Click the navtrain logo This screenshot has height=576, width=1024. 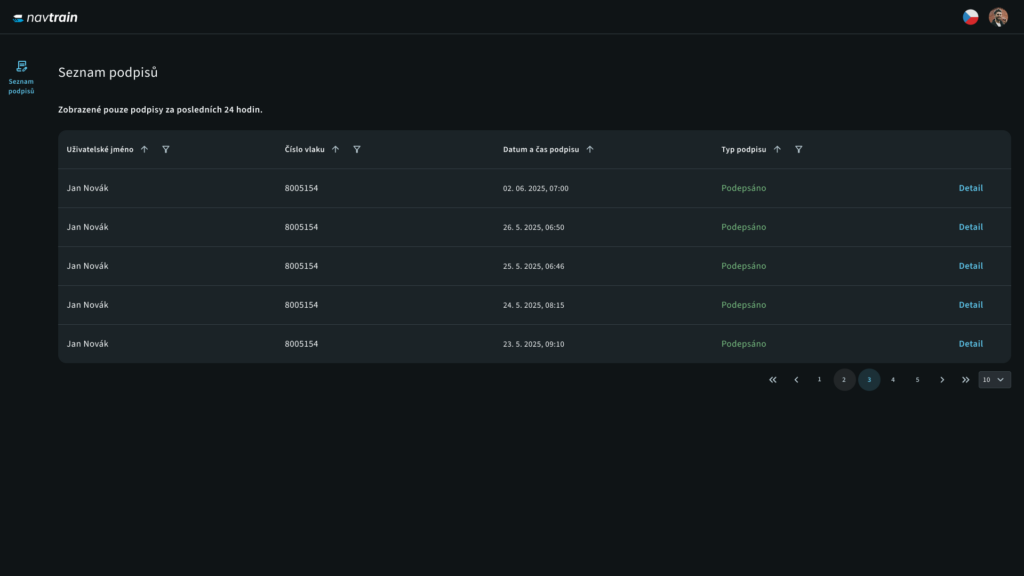[x=45, y=17]
